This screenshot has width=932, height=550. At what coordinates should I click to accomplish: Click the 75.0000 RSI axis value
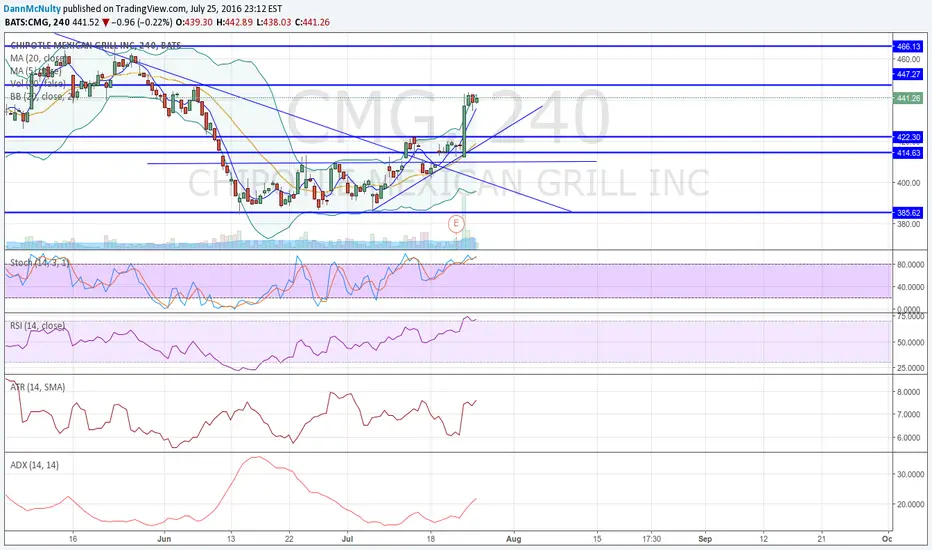click(910, 317)
